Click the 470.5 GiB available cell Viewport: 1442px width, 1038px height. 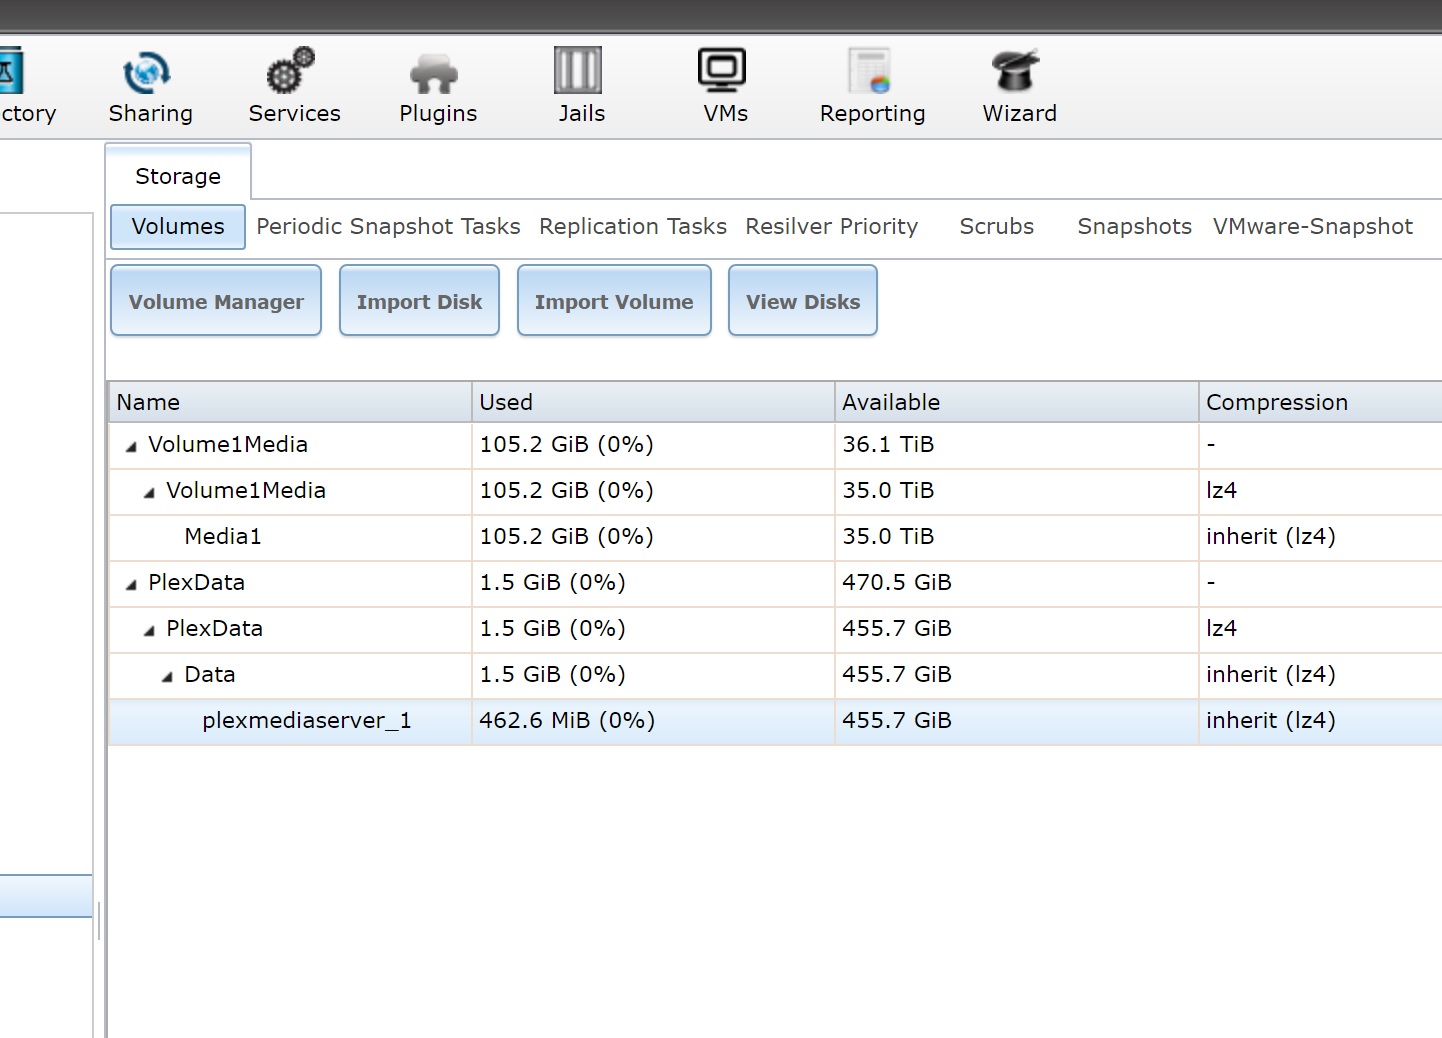click(x=1016, y=583)
